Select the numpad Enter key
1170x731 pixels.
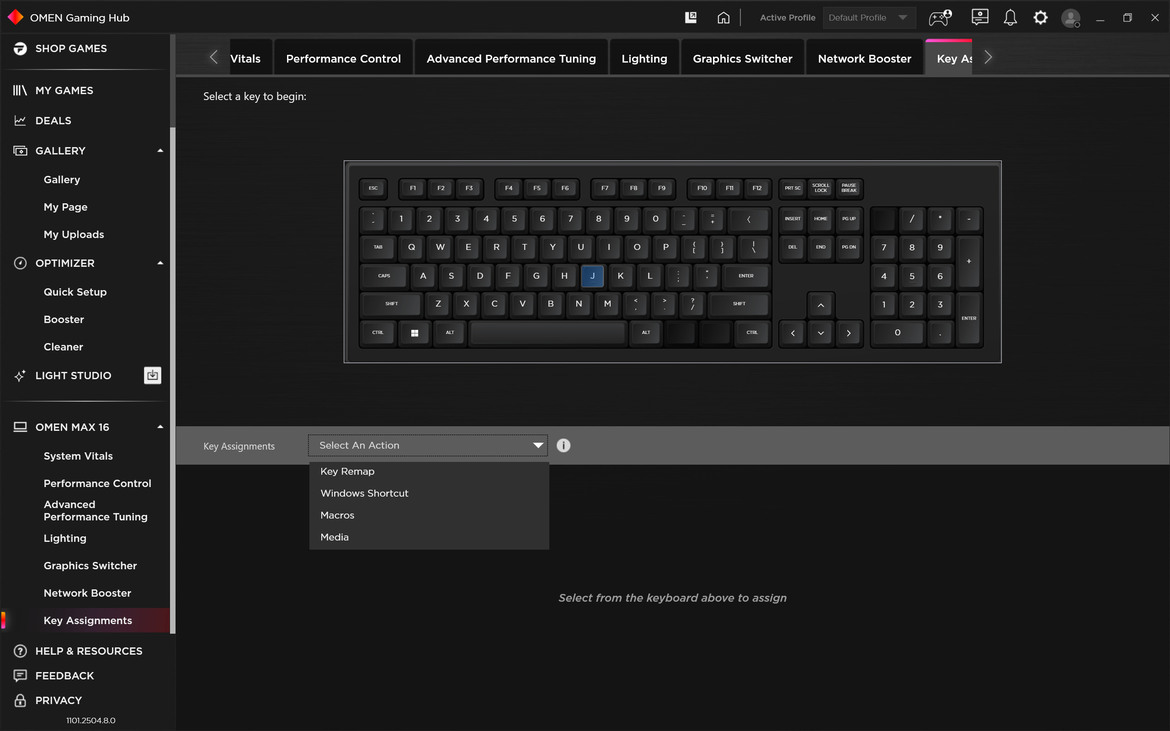(x=969, y=319)
